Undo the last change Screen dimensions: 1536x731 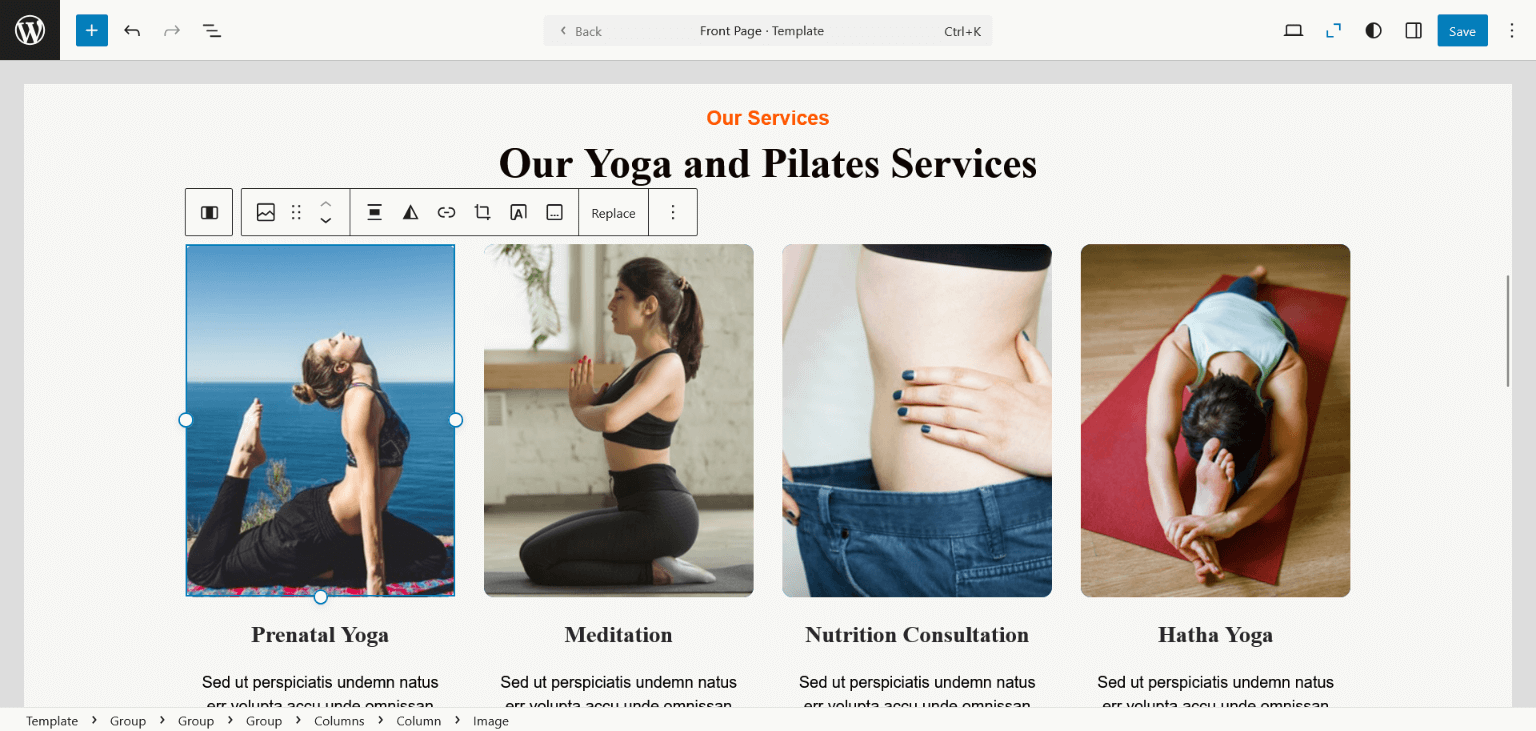click(x=132, y=31)
